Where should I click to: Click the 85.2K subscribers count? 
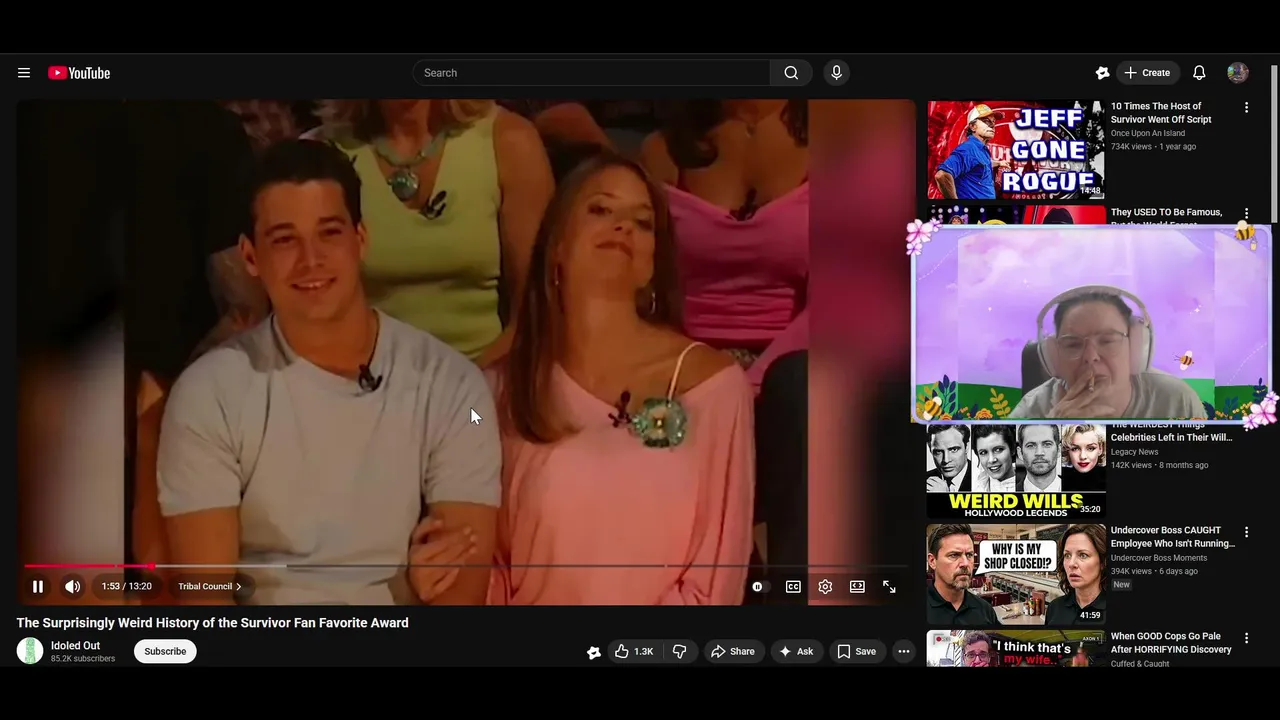pyautogui.click(x=83, y=659)
